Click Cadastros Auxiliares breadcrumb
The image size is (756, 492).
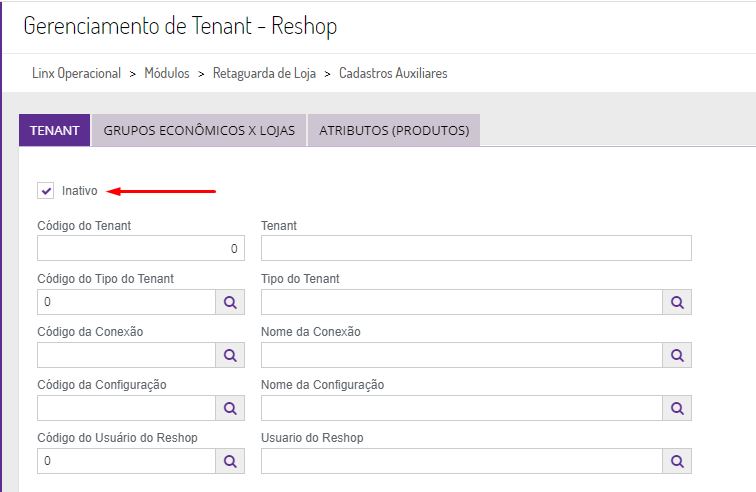tap(393, 74)
